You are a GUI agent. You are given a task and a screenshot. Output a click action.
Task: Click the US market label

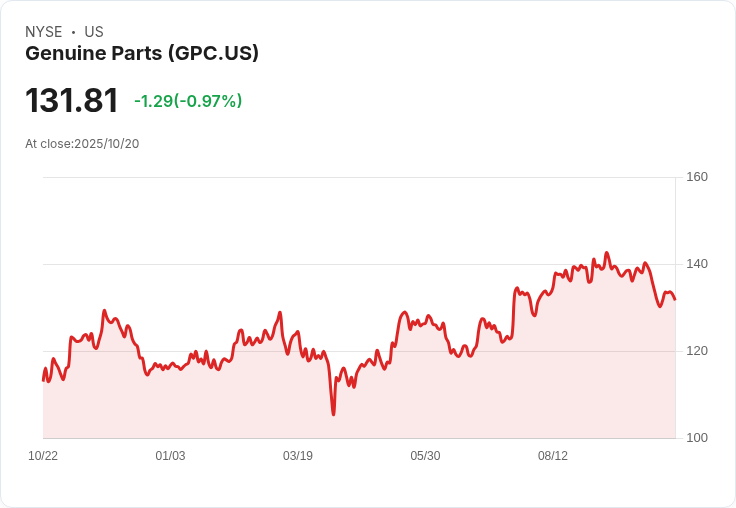click(x=94, y=32)
